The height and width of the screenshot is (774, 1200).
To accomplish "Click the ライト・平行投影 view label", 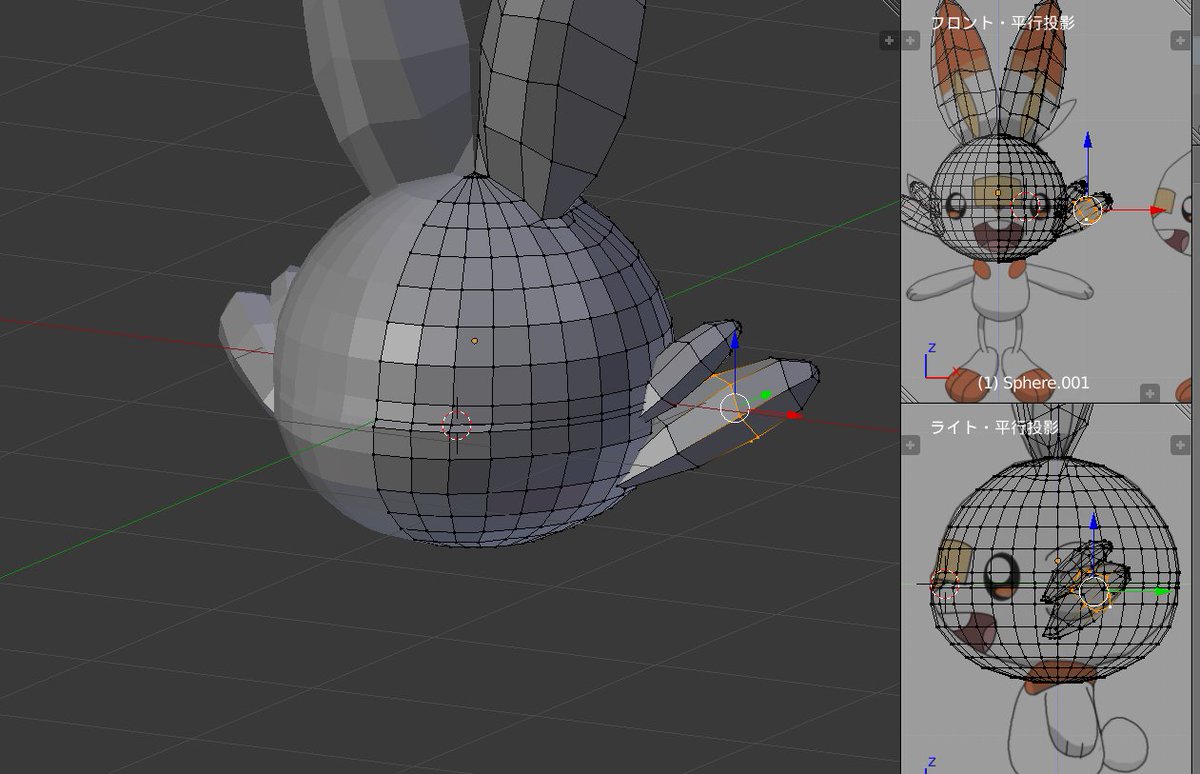I will pos(993,427).
